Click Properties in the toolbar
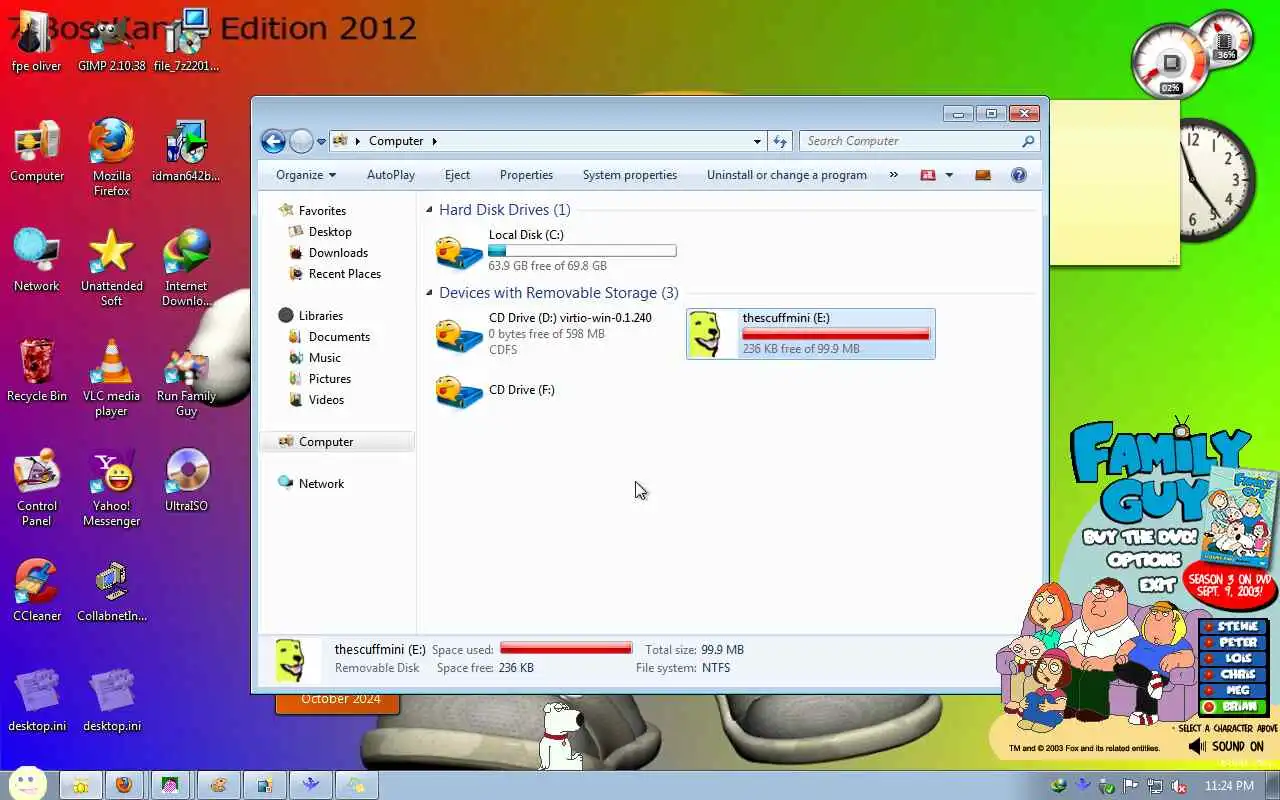 (526, 175)
